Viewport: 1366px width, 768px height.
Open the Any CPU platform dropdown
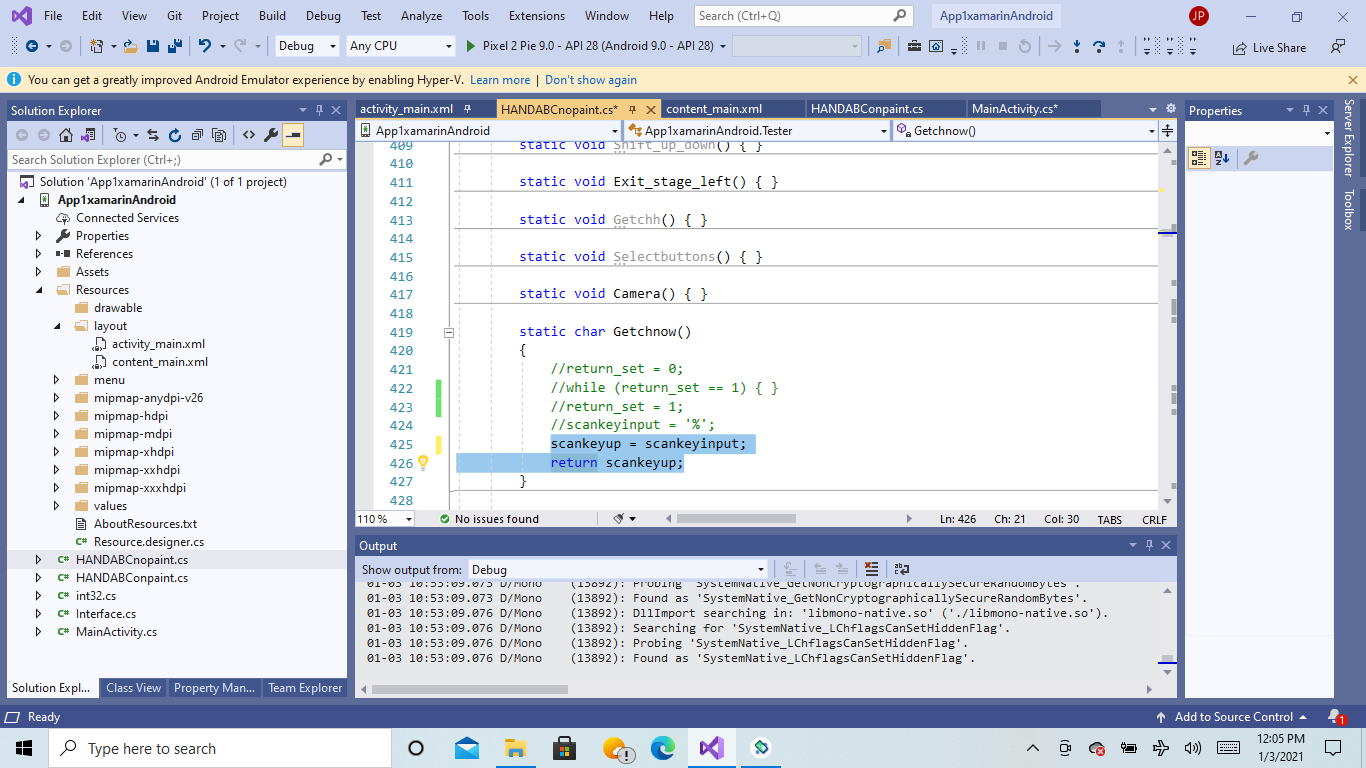coord(401,46)
